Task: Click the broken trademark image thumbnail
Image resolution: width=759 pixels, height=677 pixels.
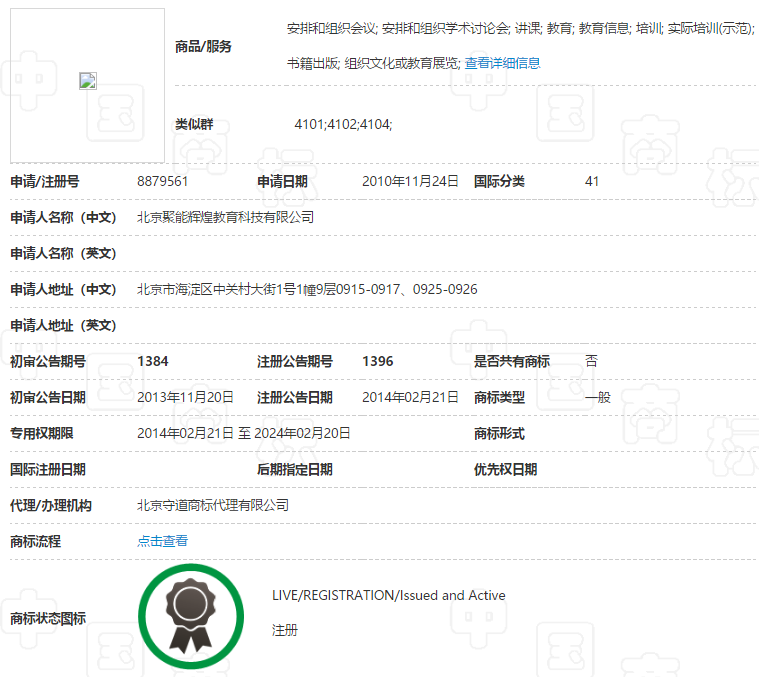Action: (87, 82)
